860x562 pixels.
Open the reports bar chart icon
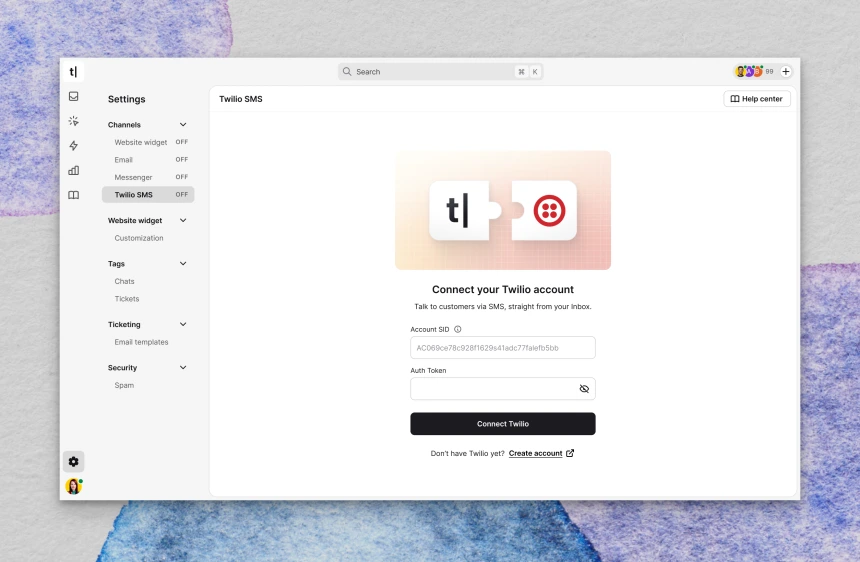(x=73, y=171)
